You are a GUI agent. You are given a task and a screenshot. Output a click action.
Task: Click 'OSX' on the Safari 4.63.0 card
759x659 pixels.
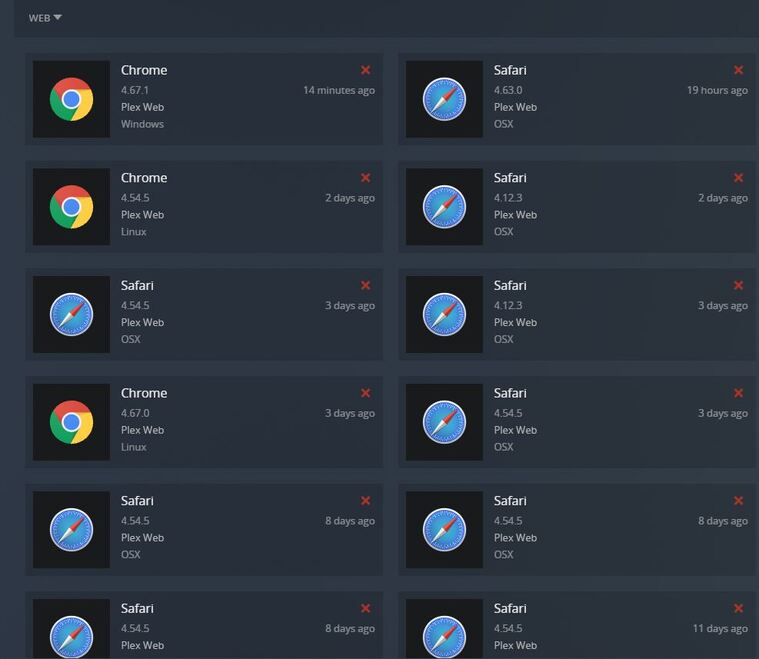pos(503,124)
